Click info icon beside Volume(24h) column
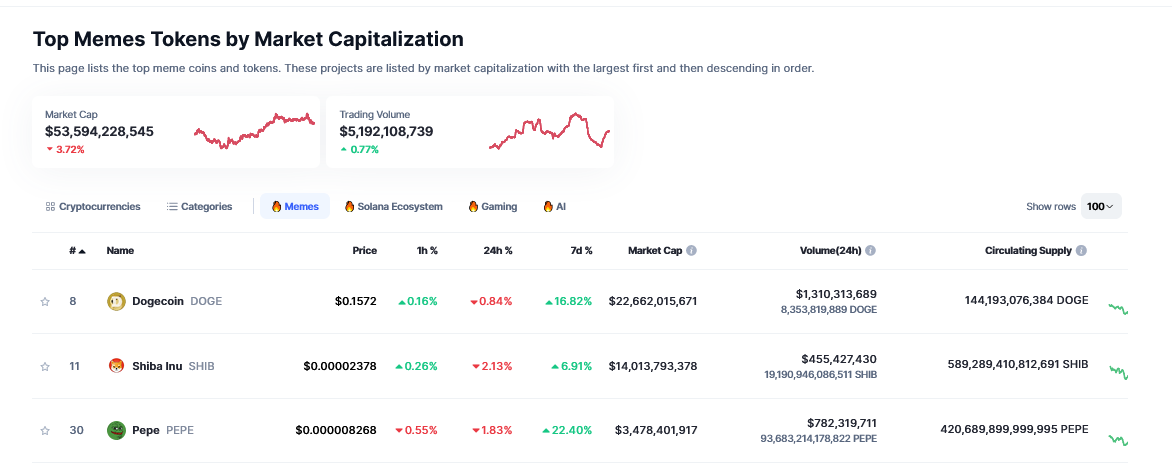The image size is (1172, 469). click(x=870, y=251)
